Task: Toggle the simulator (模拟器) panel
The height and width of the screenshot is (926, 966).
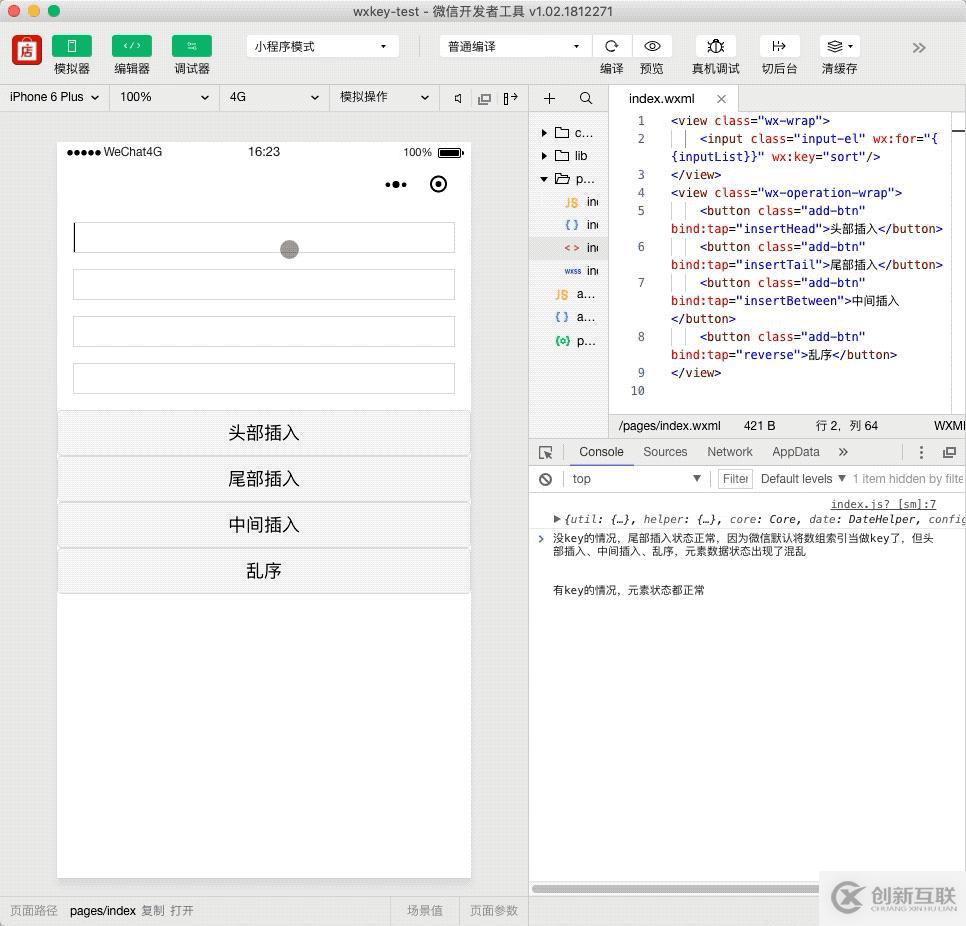Action: (71, 46)
